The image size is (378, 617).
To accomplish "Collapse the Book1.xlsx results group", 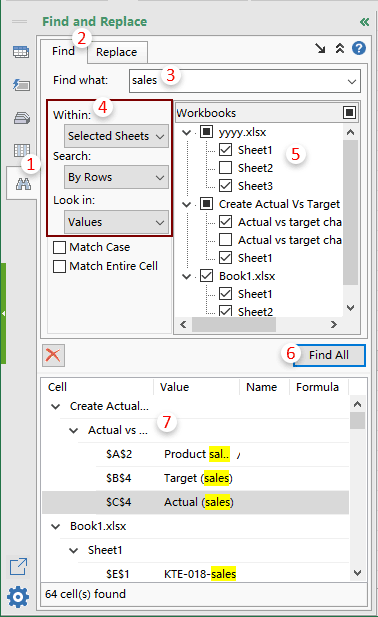I will coord(56,526).
